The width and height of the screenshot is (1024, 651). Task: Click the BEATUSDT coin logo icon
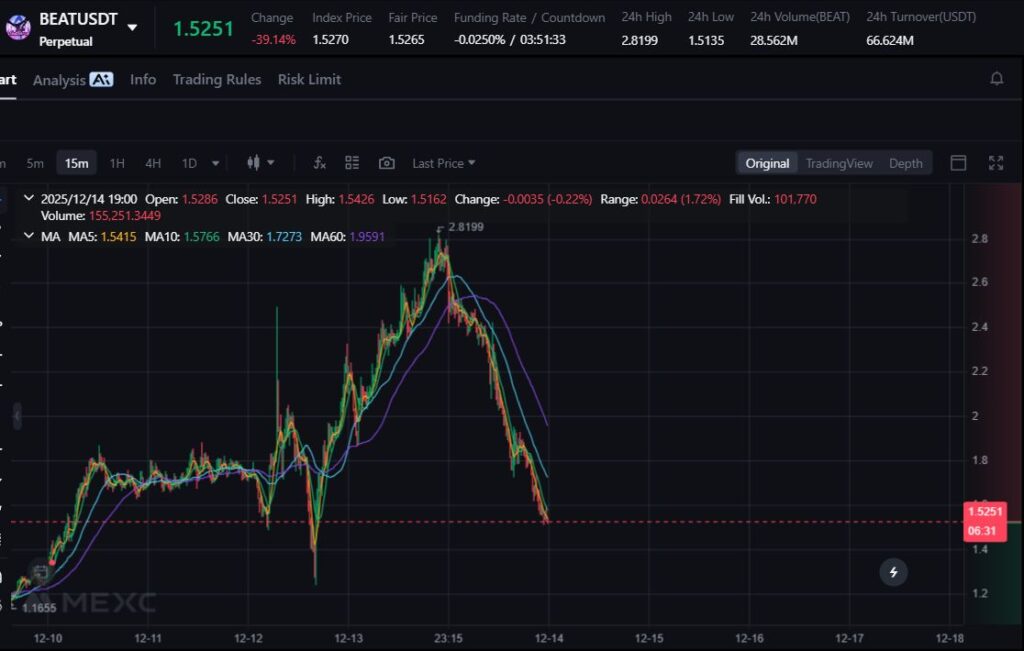pos(18,27)
